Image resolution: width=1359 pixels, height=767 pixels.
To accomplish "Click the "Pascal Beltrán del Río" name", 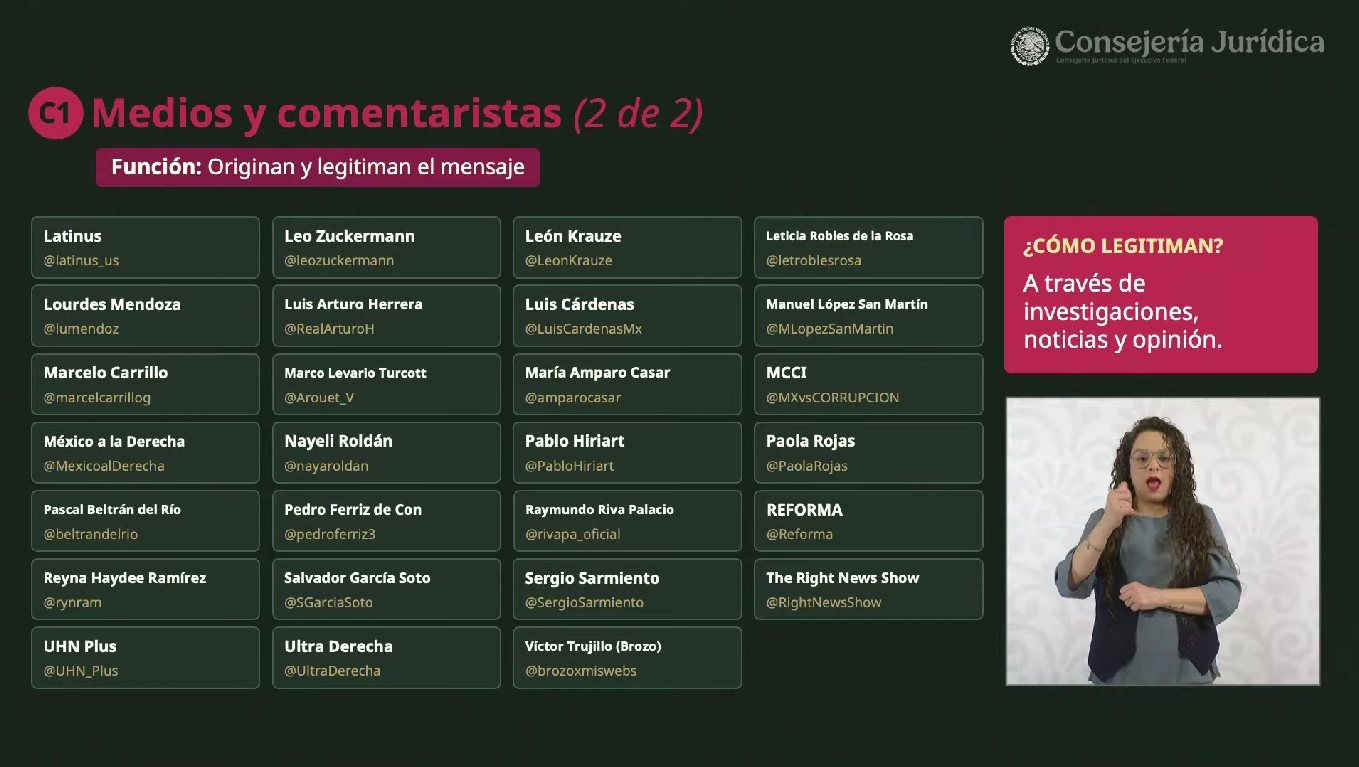I will click(x=112, y=509).
